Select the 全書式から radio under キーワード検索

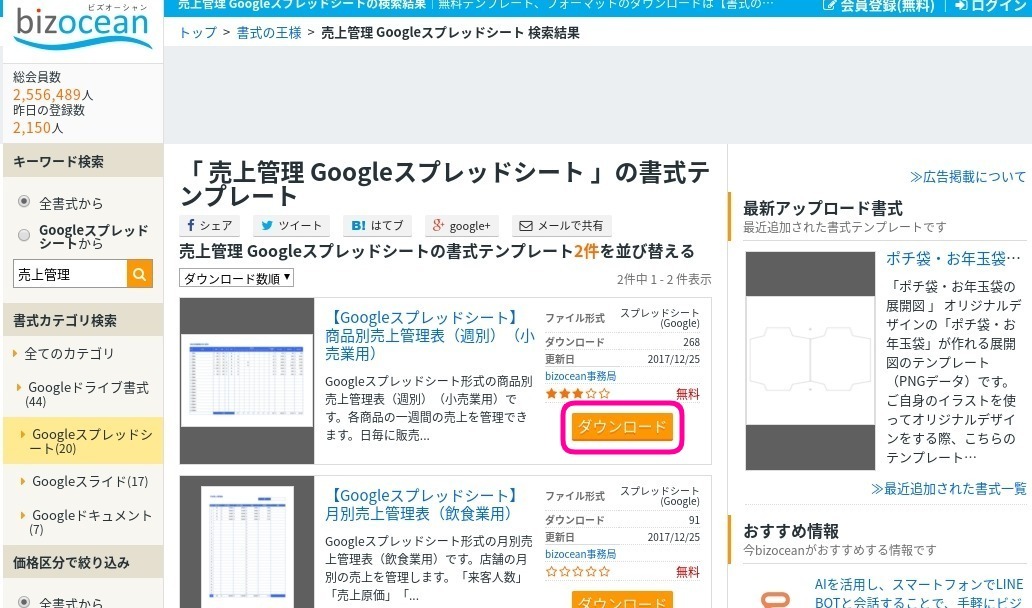pos(24,201)
